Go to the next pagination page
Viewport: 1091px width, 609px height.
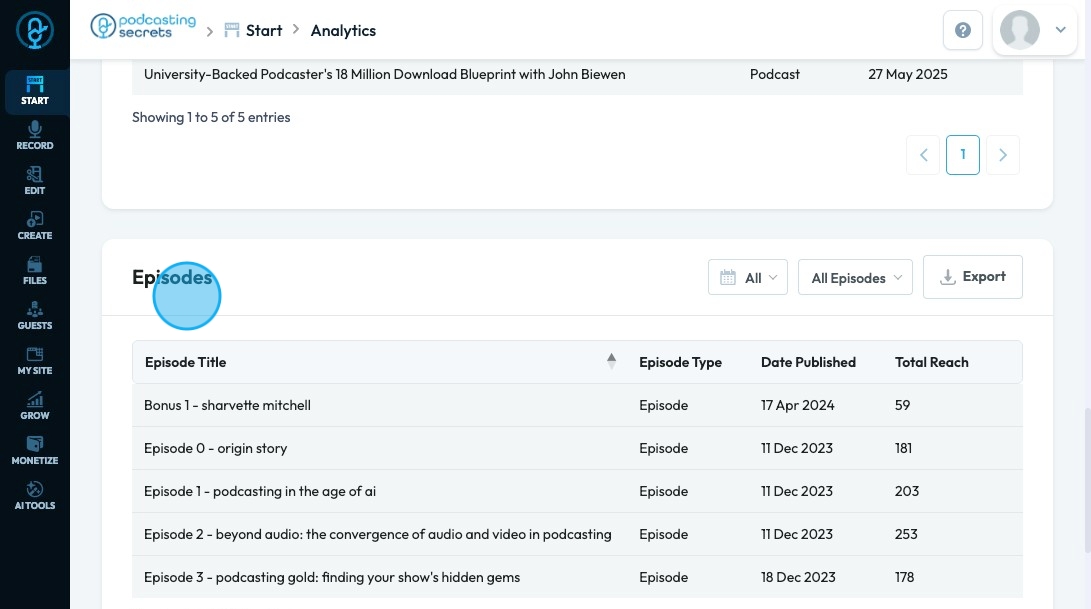(x=1003, y=155)
